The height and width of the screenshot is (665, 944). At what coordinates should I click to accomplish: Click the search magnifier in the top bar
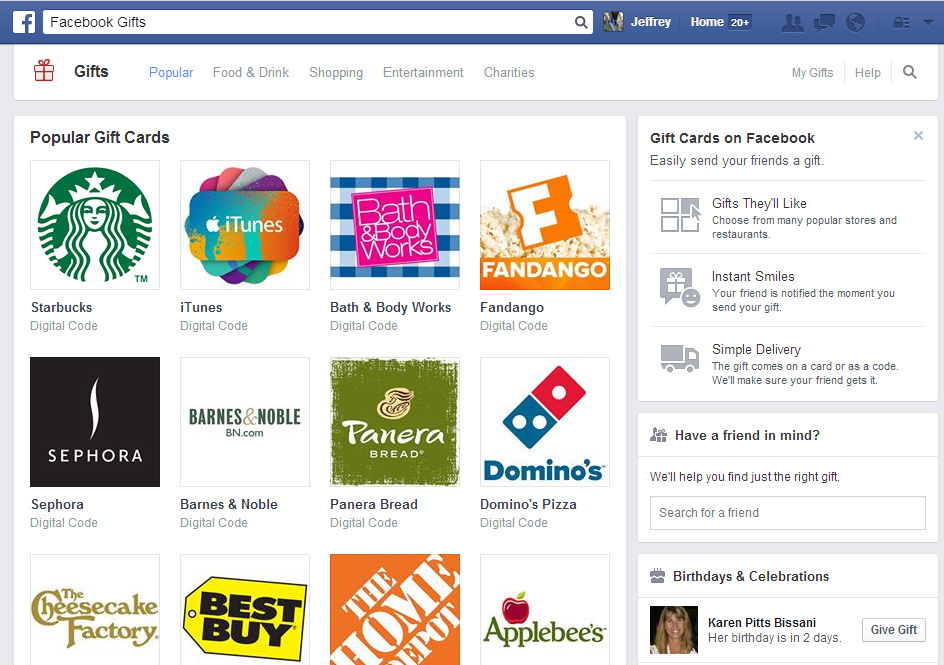point(581,22)
